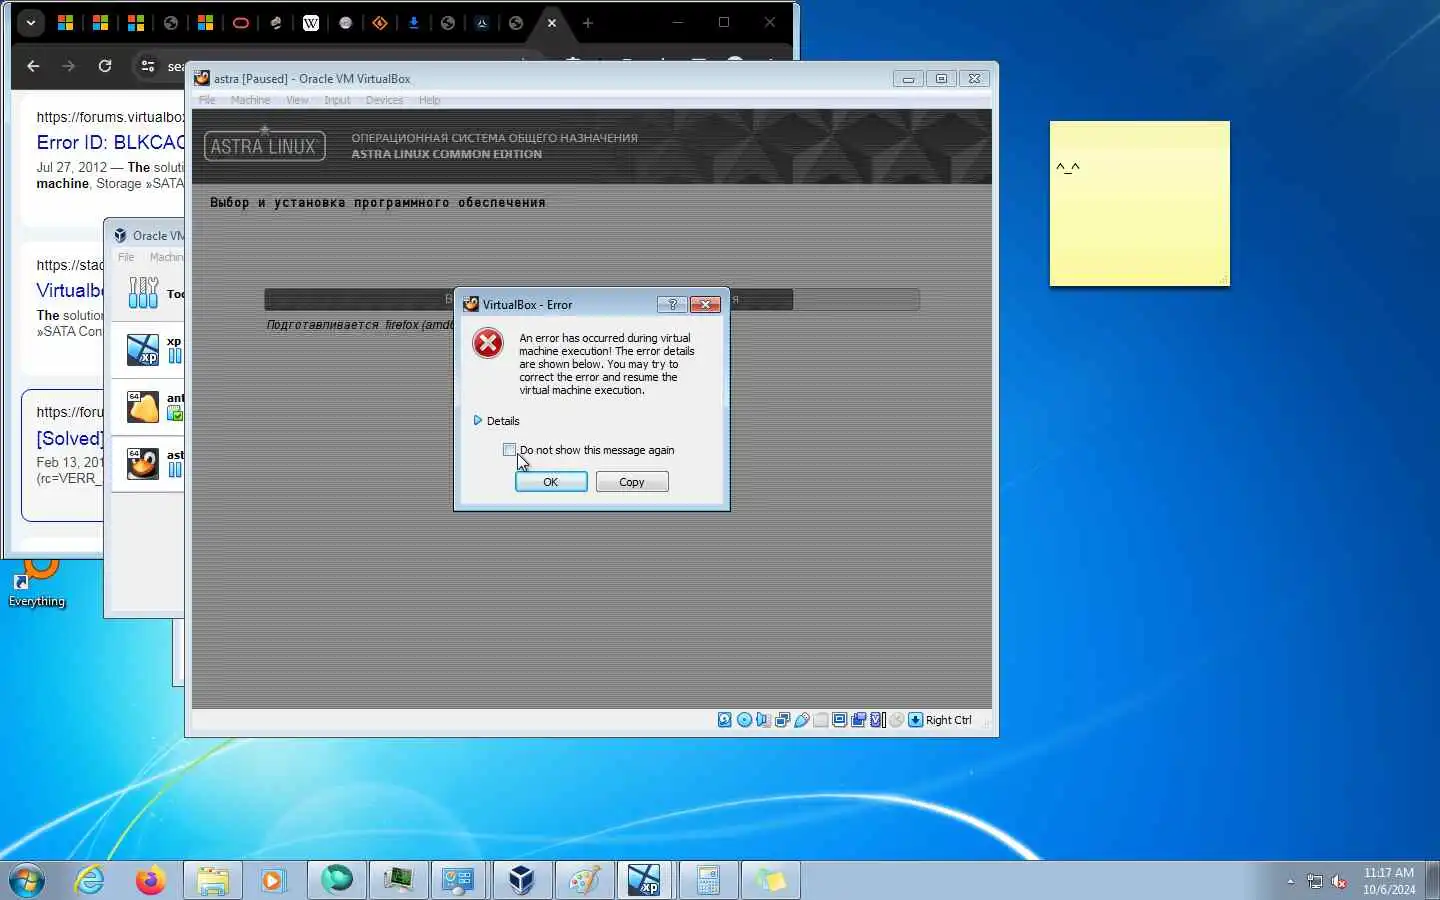
Task: Open File menu of VirtualBox Manager window
Action: (x=126, y=257)
